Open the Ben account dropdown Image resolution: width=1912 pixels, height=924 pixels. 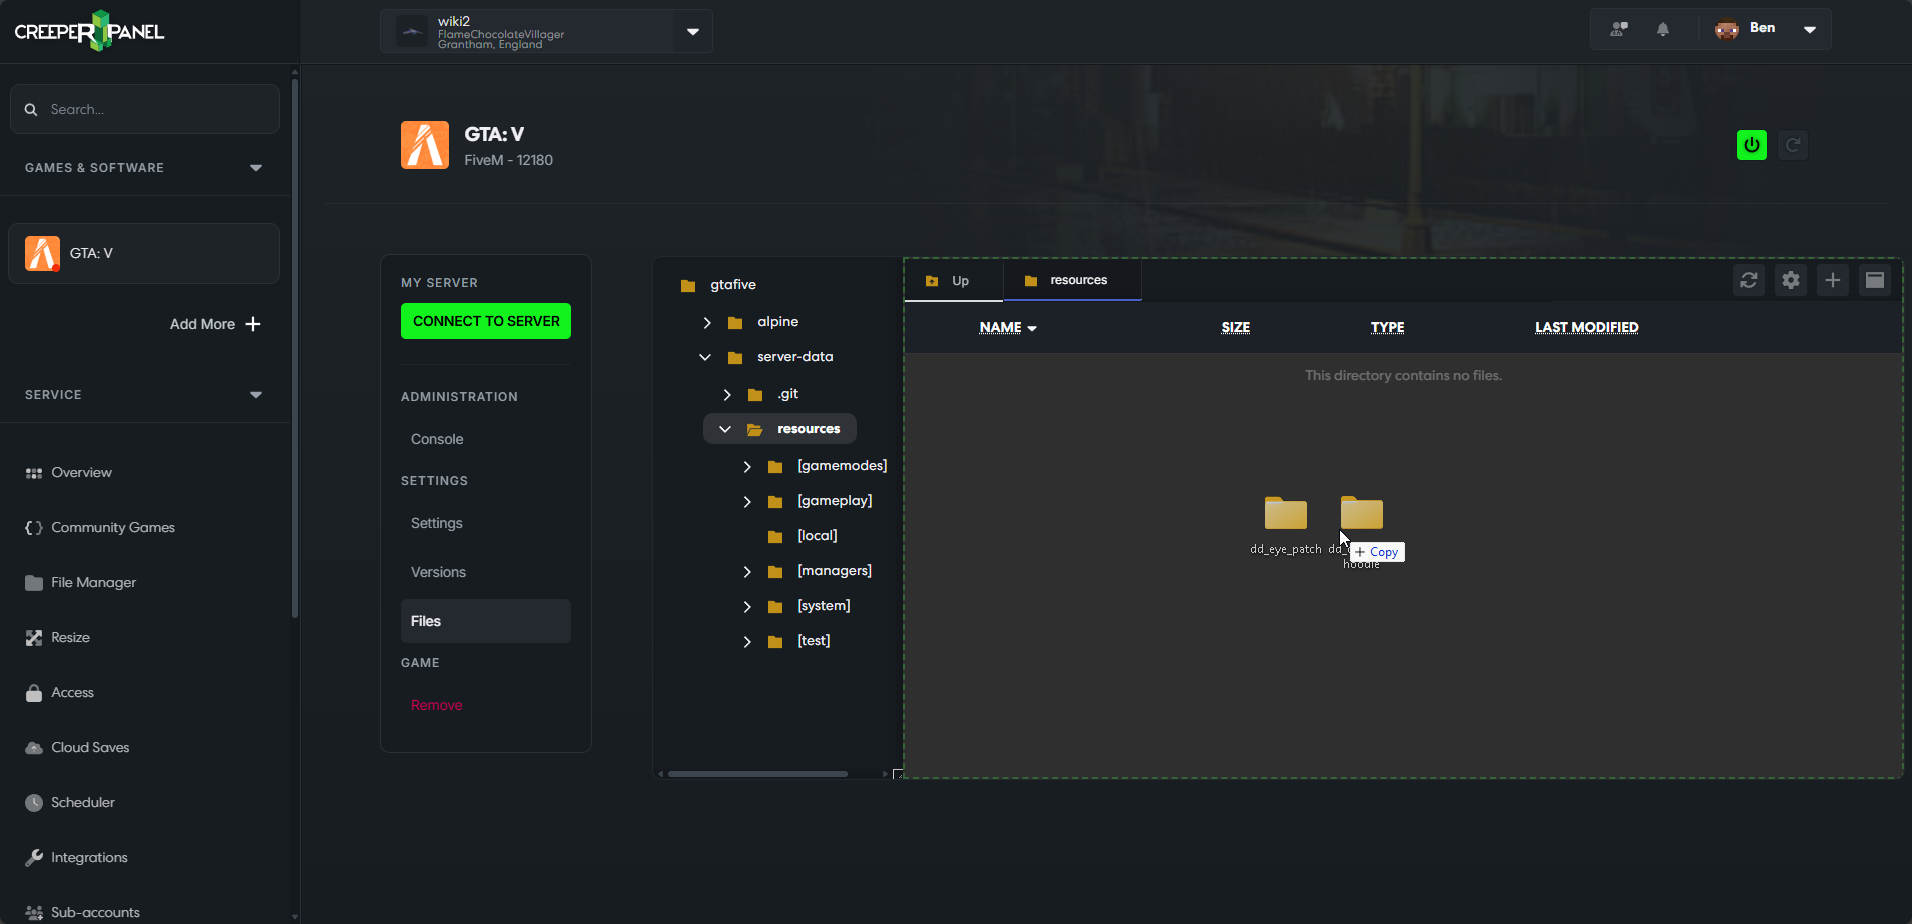(x=1810, y=29)
